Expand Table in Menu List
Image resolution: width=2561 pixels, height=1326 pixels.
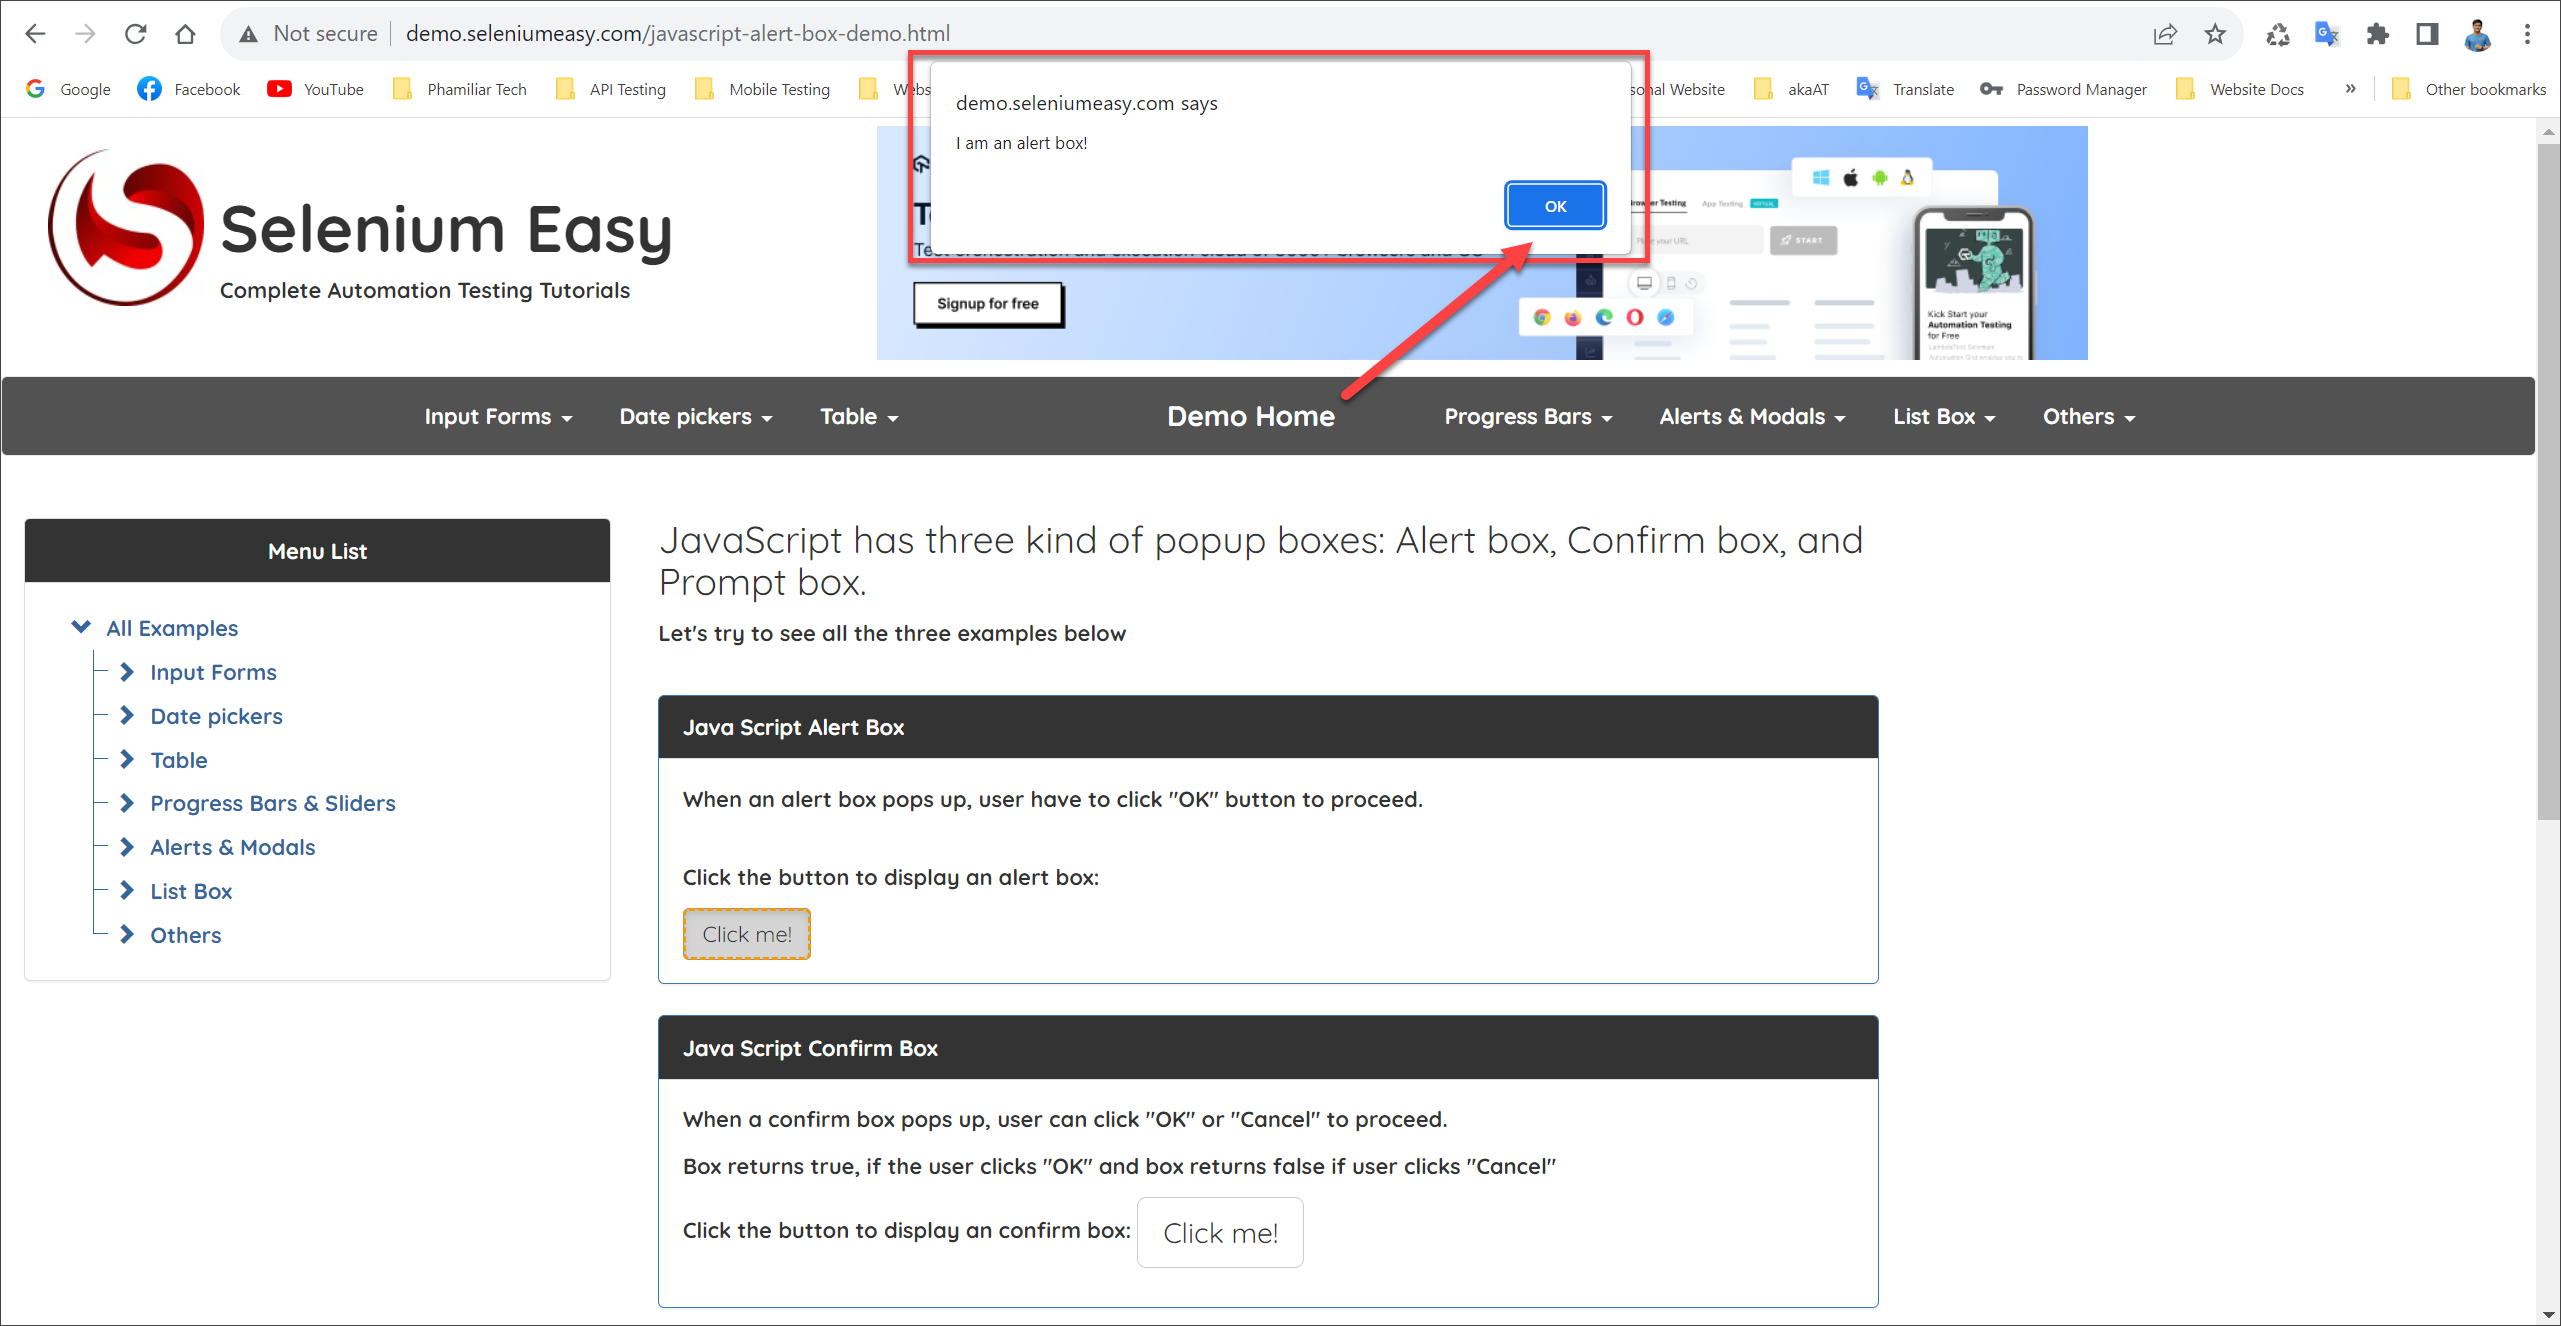pos(127,760)
